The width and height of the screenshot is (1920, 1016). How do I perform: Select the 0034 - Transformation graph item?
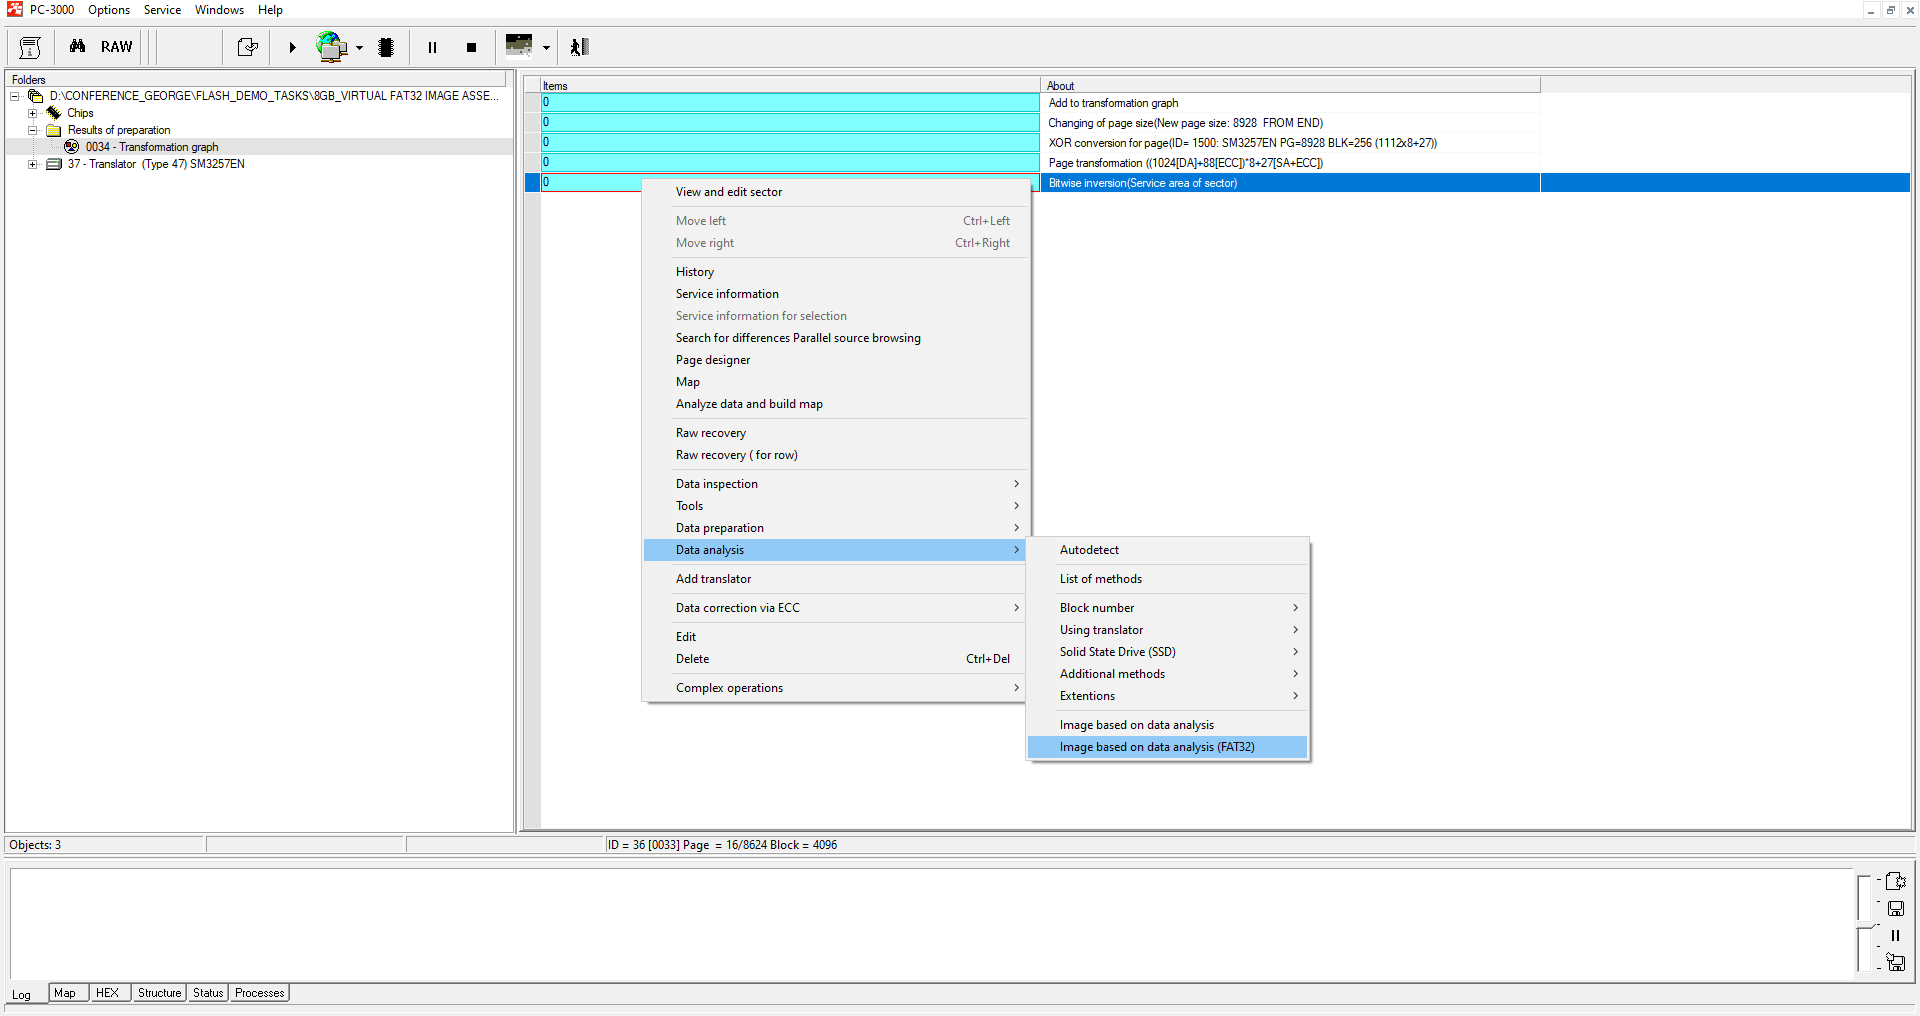point(151,147)
